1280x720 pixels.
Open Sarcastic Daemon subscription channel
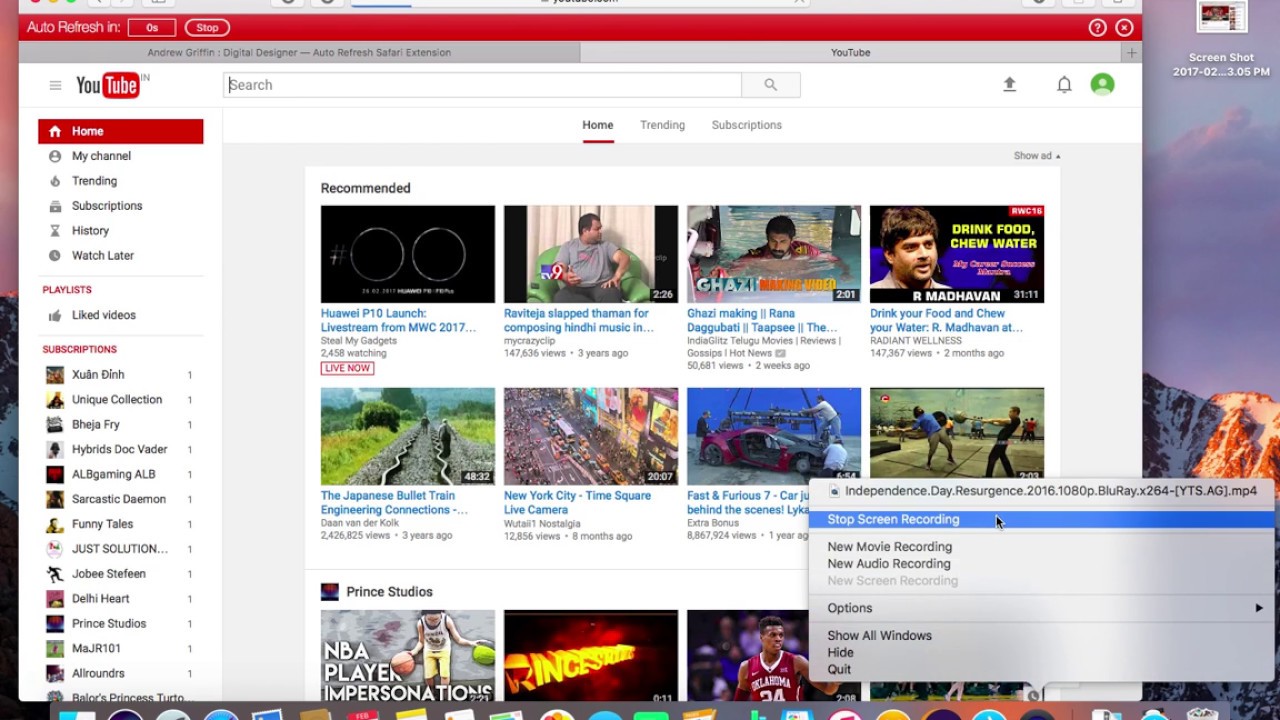pos(120,499)
